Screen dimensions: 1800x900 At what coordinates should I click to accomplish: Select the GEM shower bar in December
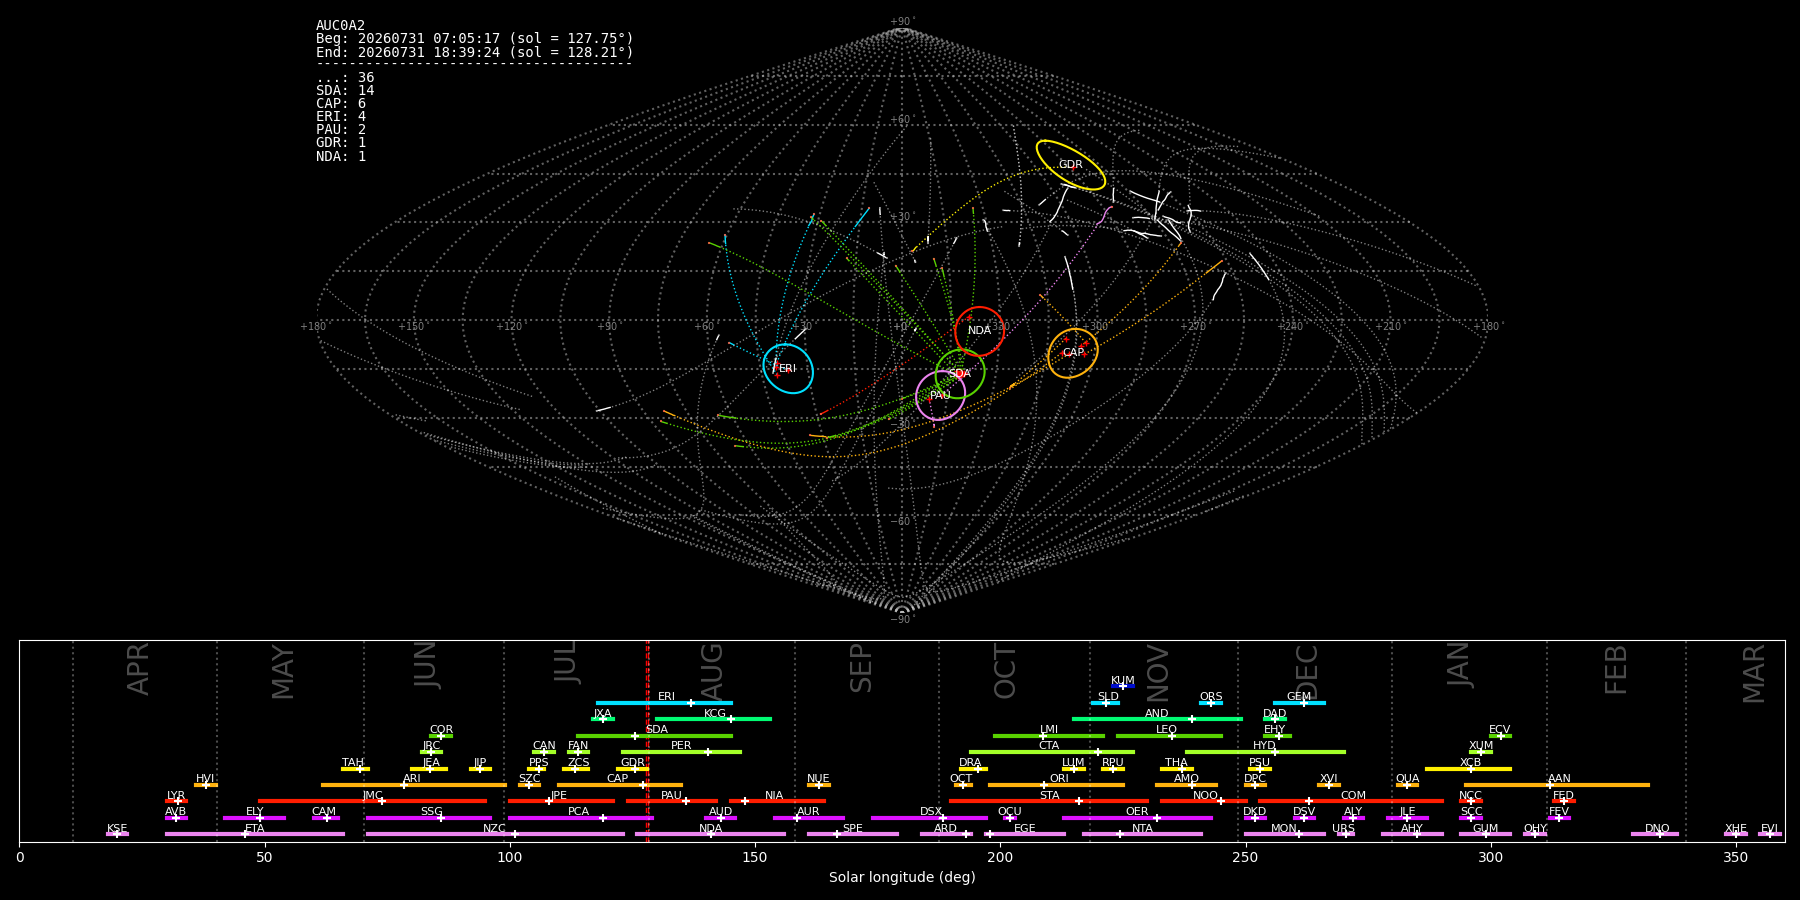(1299, 703)
